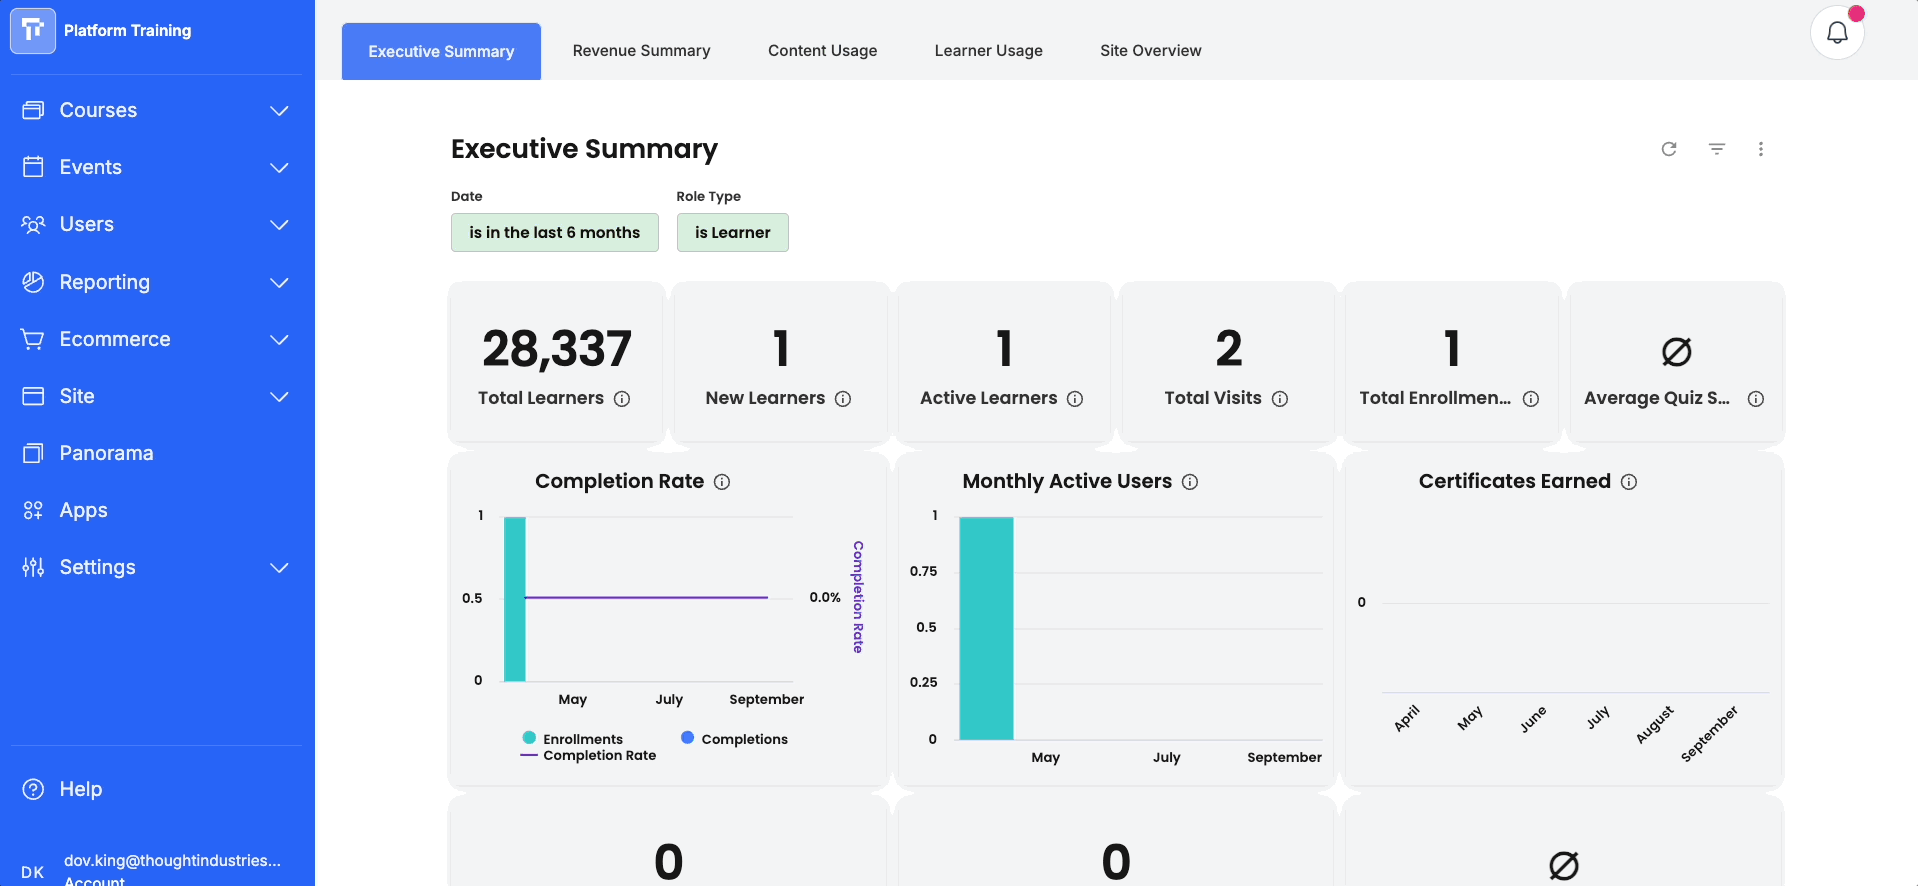This screenshot has height=886, width=1918.
Task: Switch to the Revenue Summary tab
Action: [x=641, y=51]
